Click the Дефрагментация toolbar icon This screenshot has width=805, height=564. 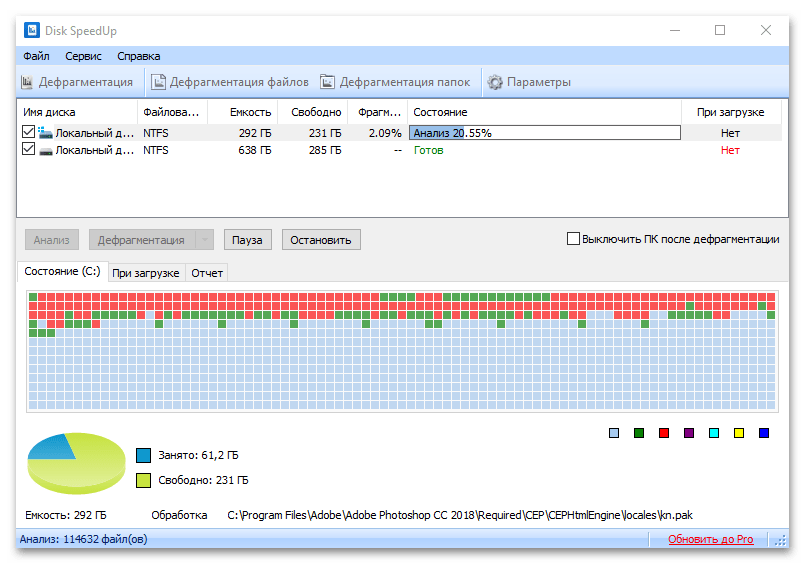[28, 82]
